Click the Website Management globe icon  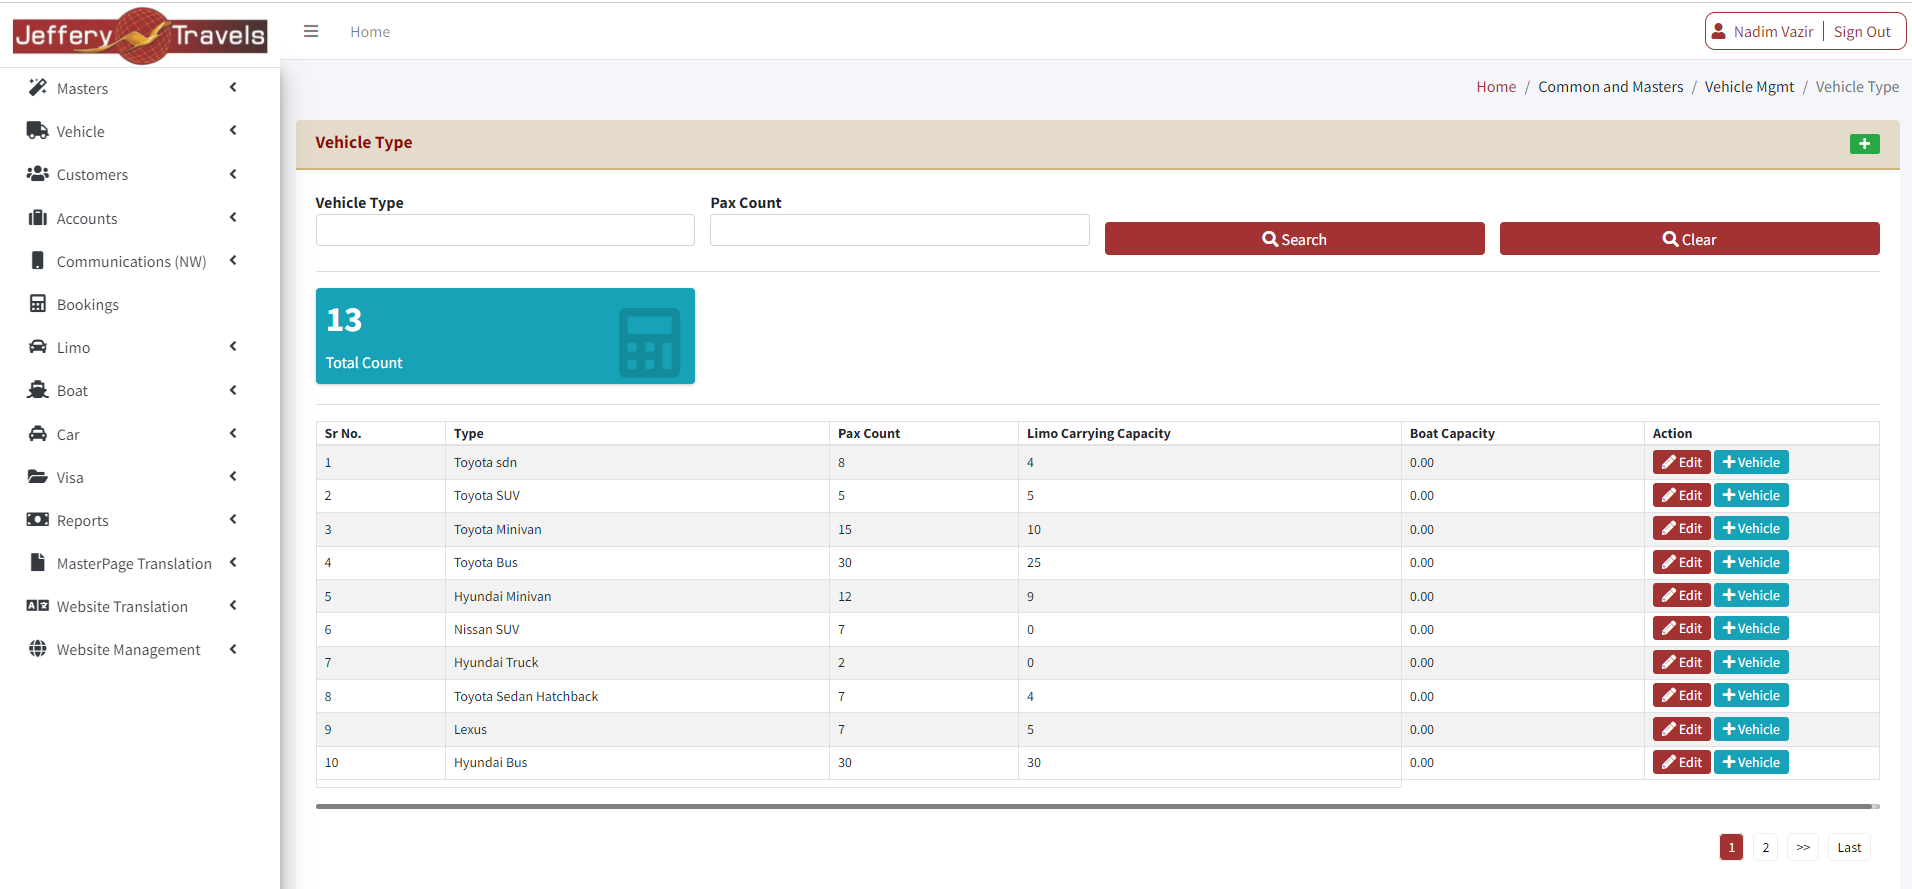38,649
